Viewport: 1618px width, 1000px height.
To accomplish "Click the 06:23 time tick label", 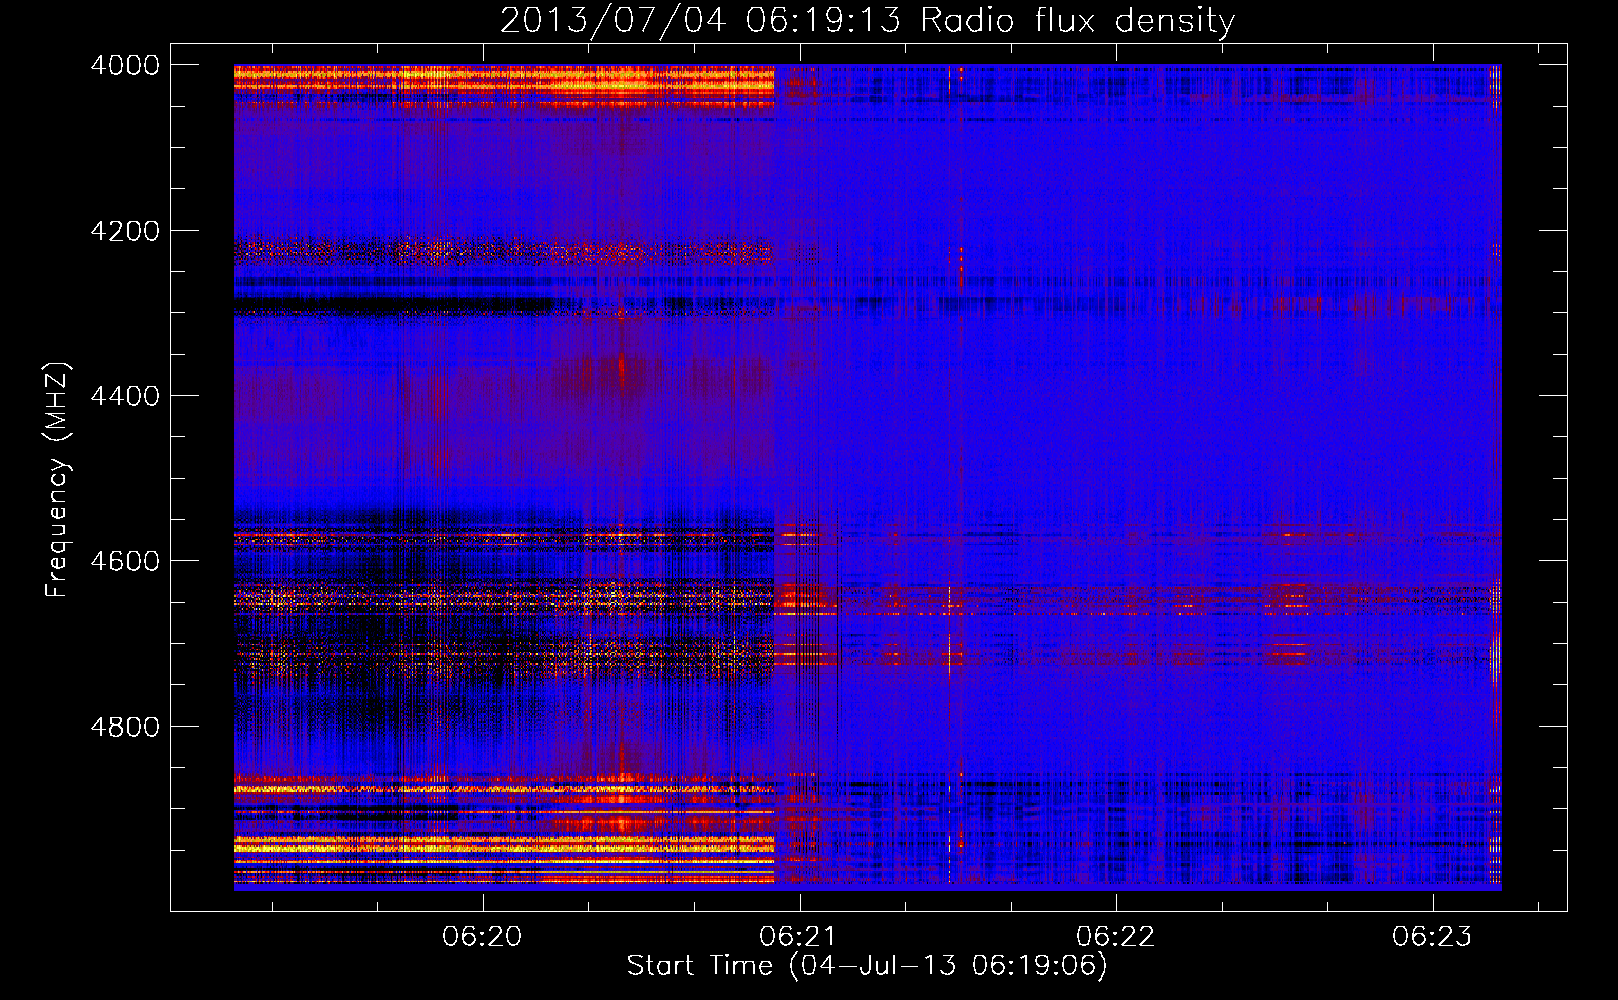I will pos(1432,937).
